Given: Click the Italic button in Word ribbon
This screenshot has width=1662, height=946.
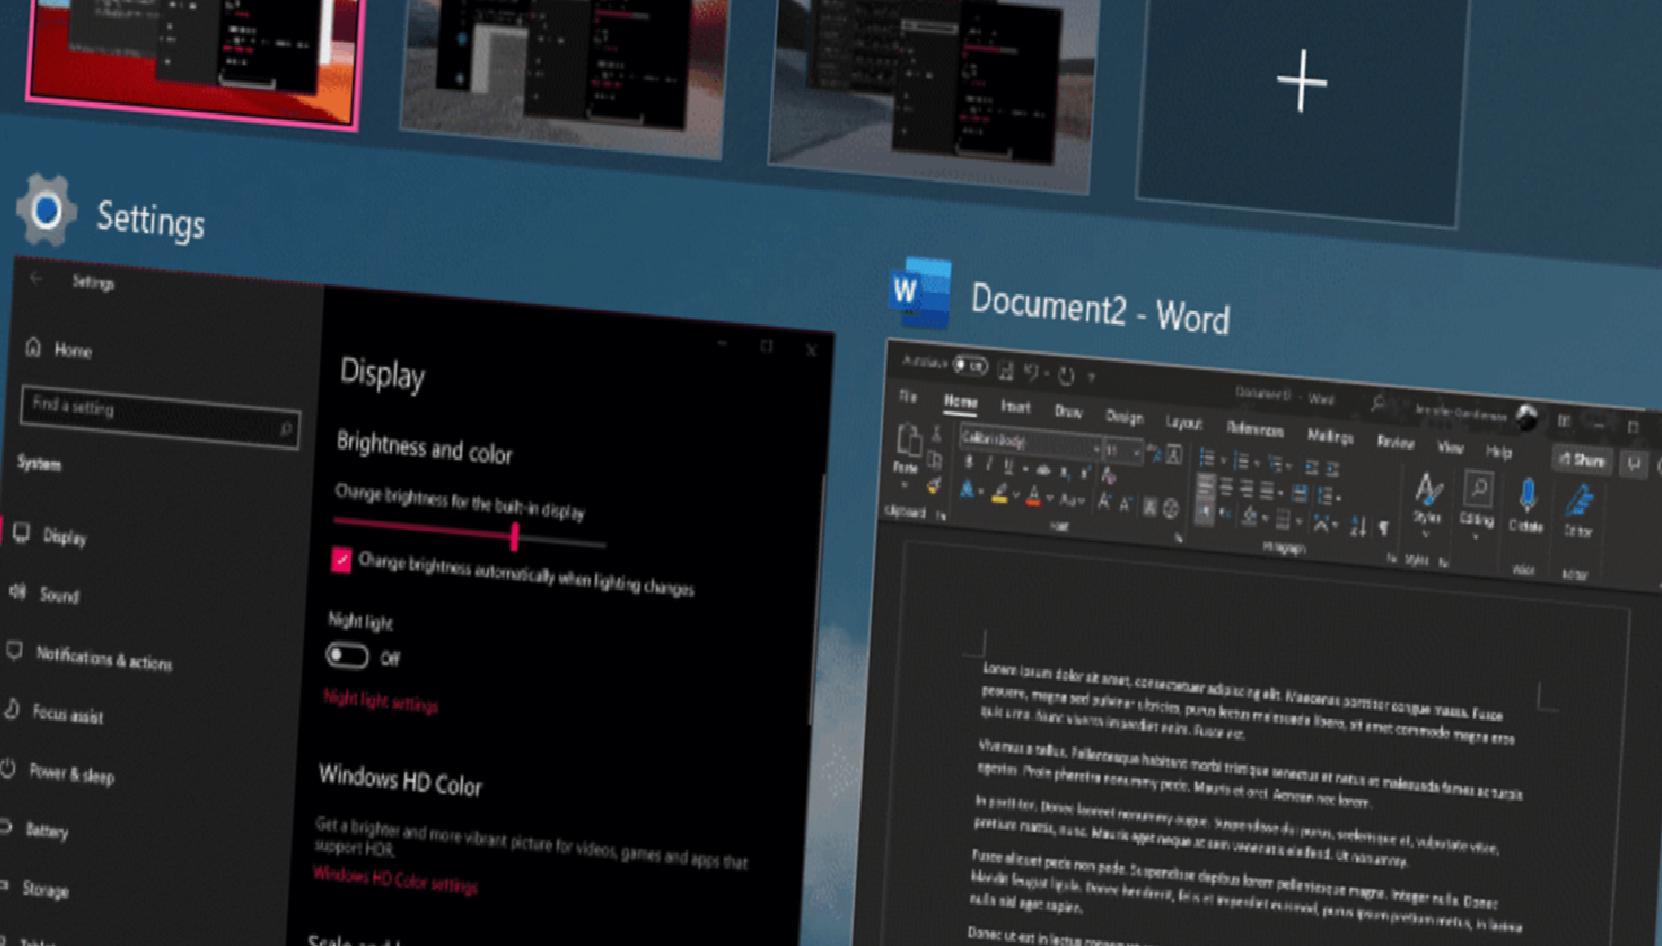Looking at the screenshot, I should click(988, 465).
